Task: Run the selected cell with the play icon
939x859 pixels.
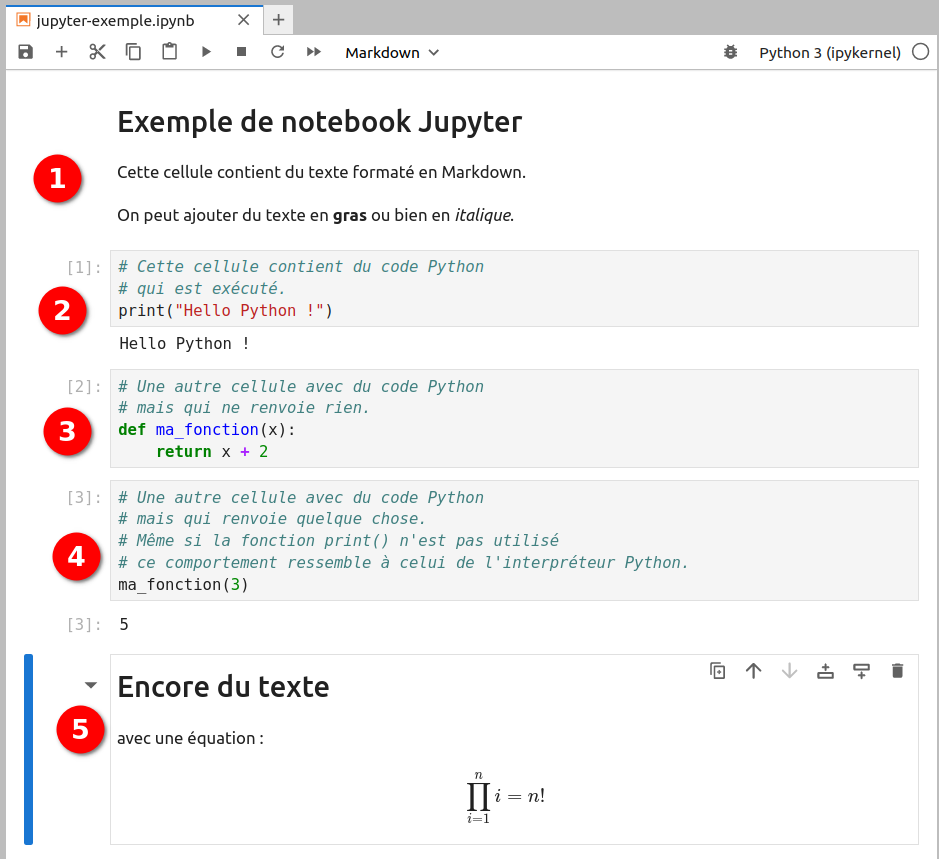Action: [206, 52]
